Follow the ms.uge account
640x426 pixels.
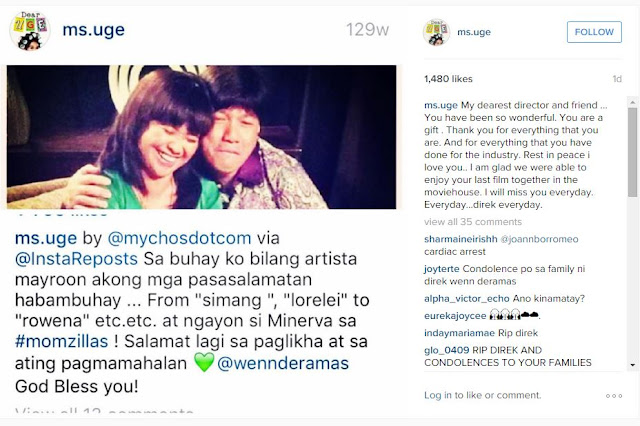point(594,32)
